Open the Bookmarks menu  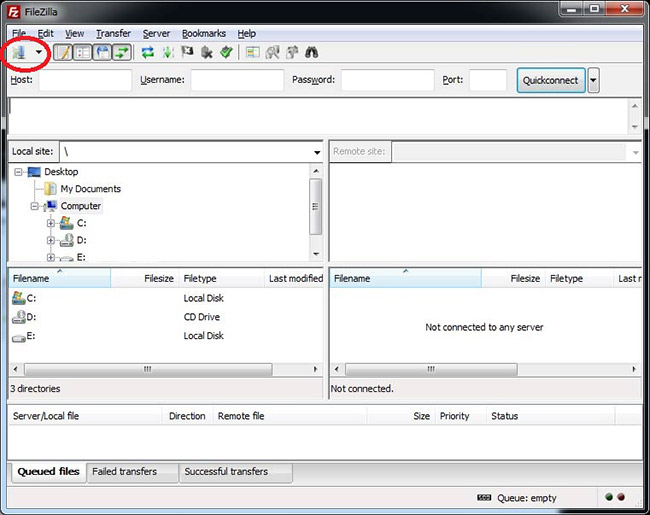click(x=204, y=34)
